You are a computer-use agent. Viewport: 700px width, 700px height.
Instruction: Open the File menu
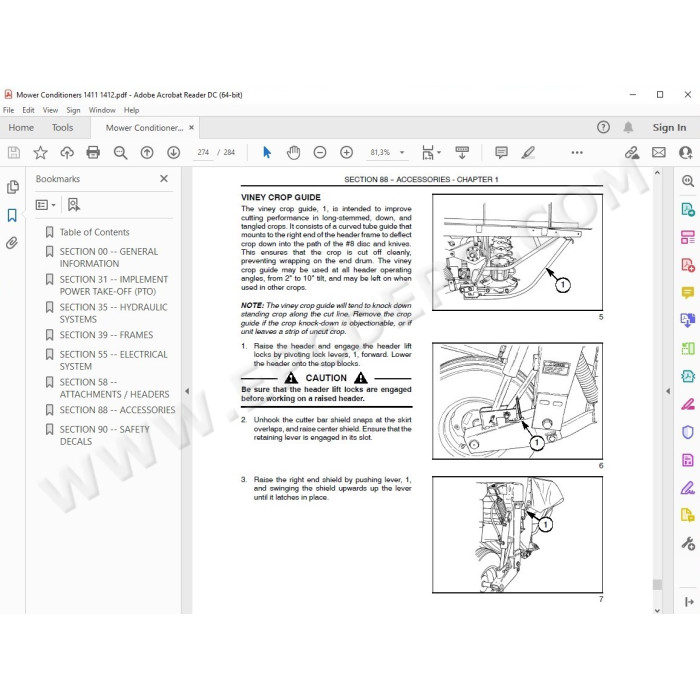8,110
